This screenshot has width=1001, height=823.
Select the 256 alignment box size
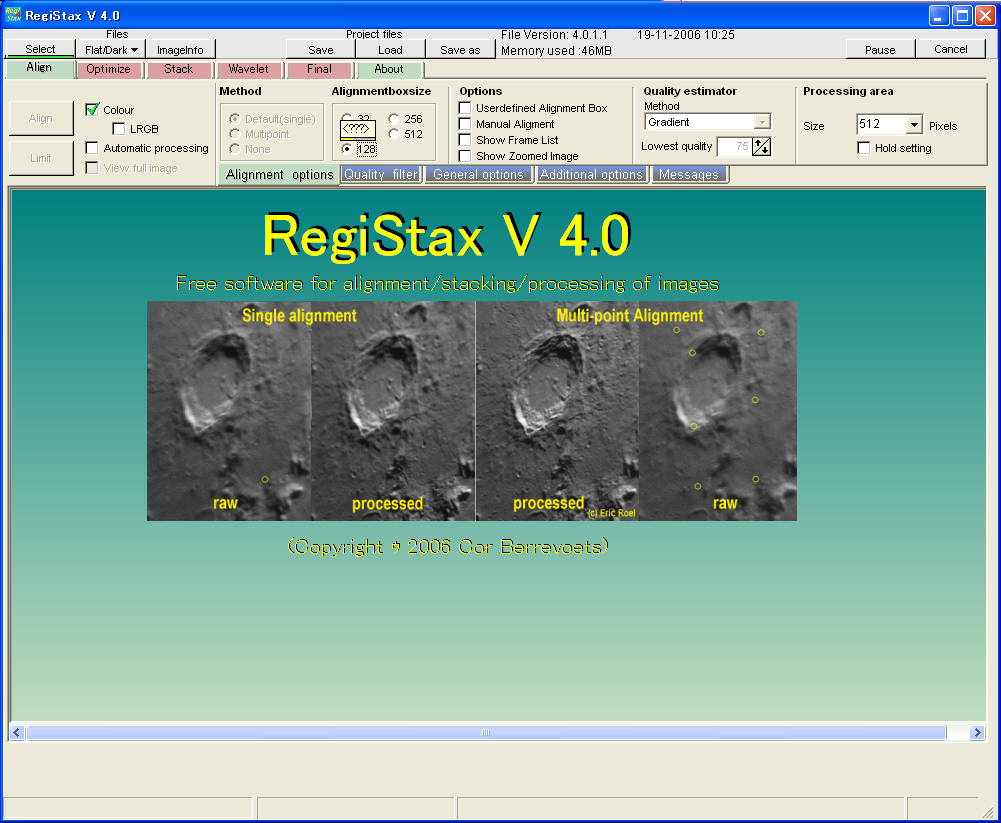(394, 119)
